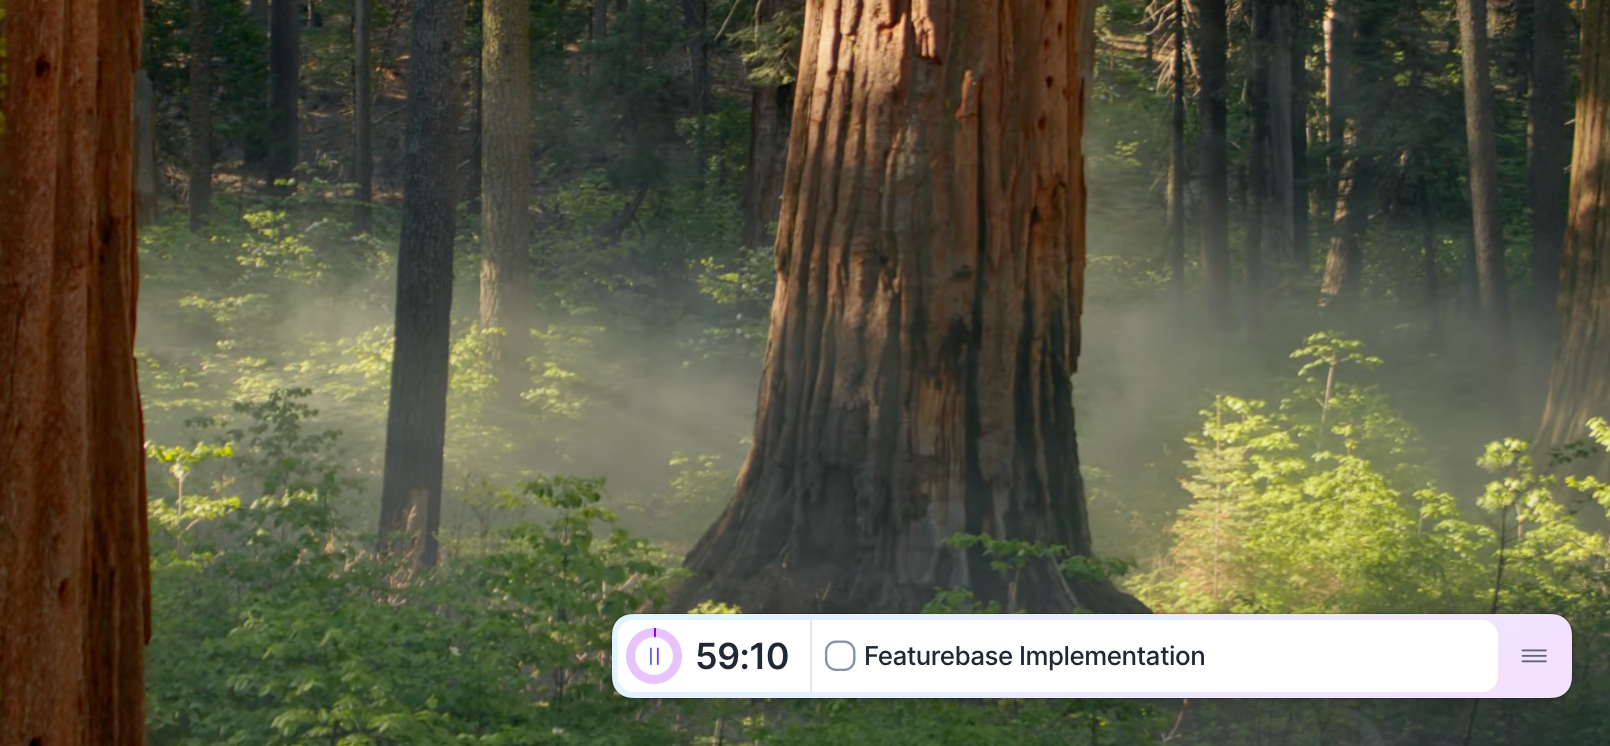Click the dark slender tree trunk left of the sequoia

pyautogui.click(x=420, y=280)
